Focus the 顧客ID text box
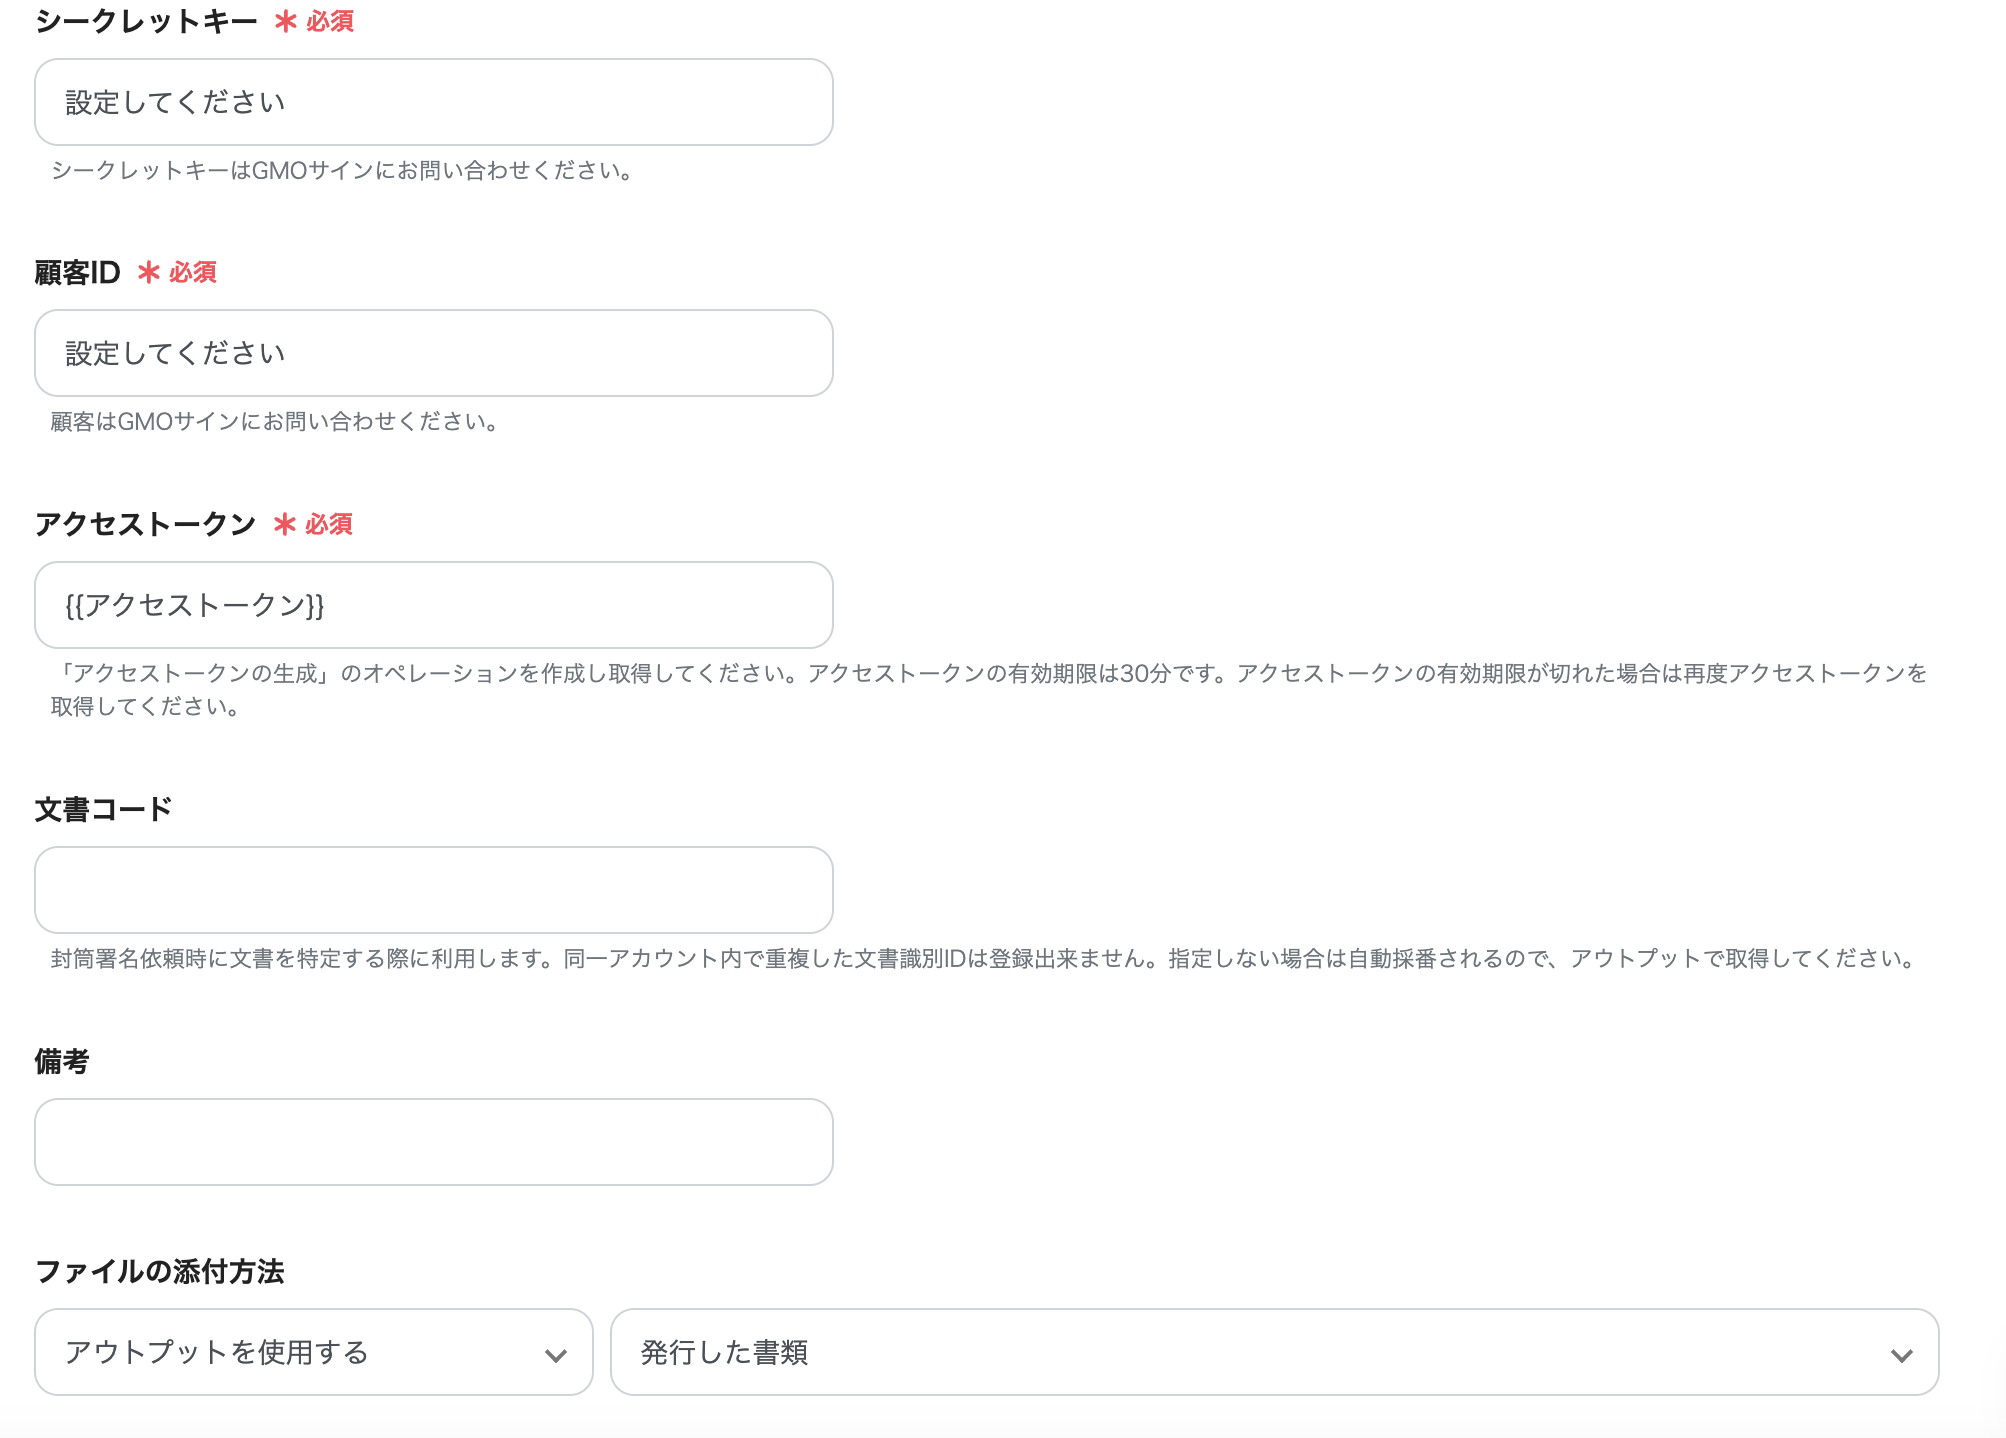The height and width of the screenshot is (1438, 2006). (433, 353)
